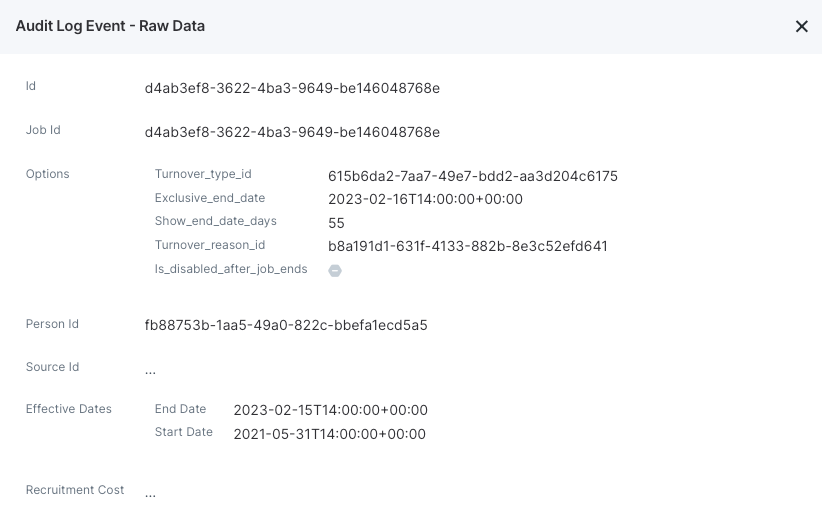Click the Source Id ellipsis value

[150, 371]
